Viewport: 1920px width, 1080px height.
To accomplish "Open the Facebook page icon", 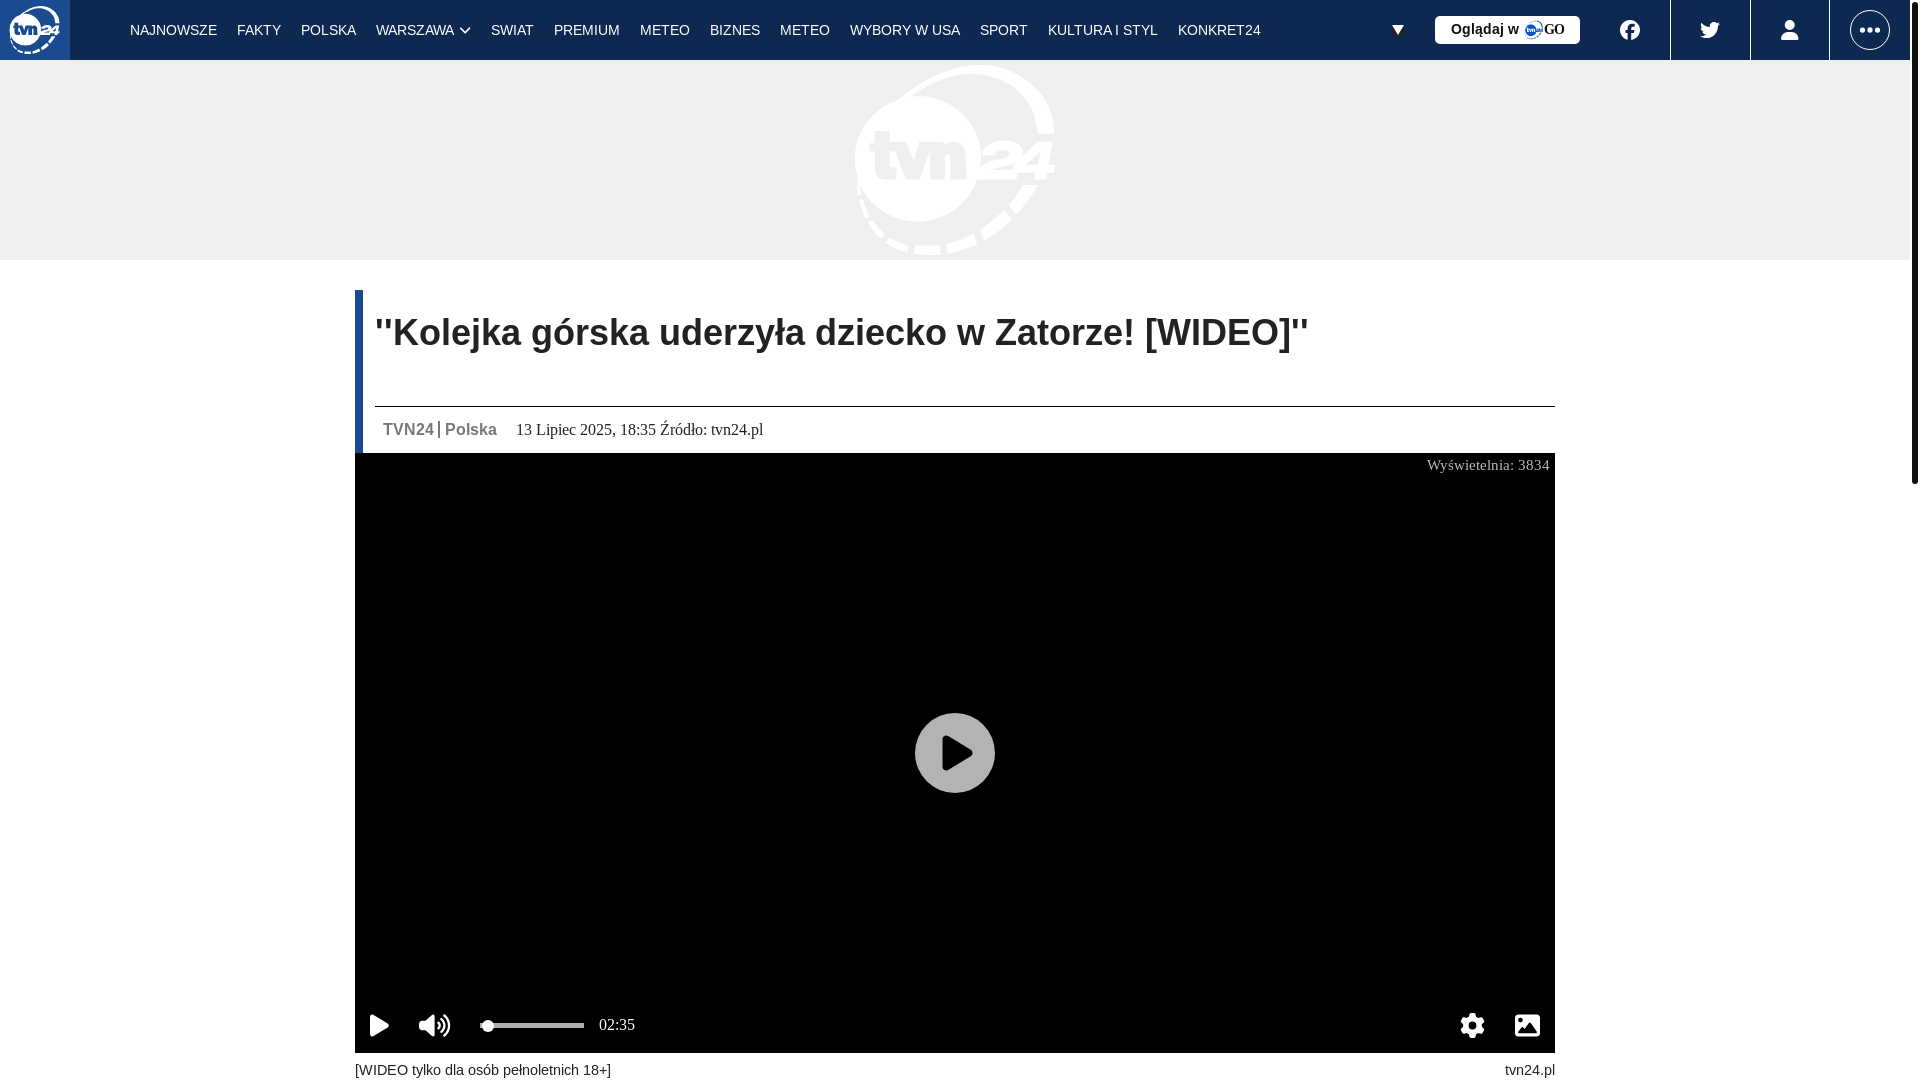I will coord(1630,30).
